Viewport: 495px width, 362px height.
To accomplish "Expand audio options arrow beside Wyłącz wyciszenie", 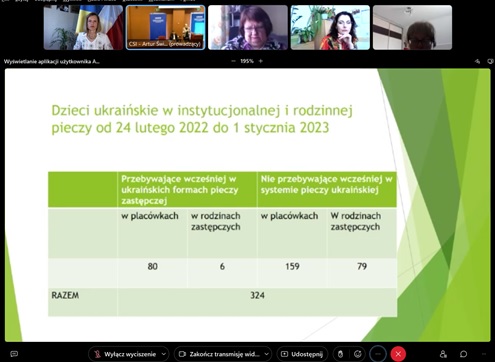I will tap(164, 354).
